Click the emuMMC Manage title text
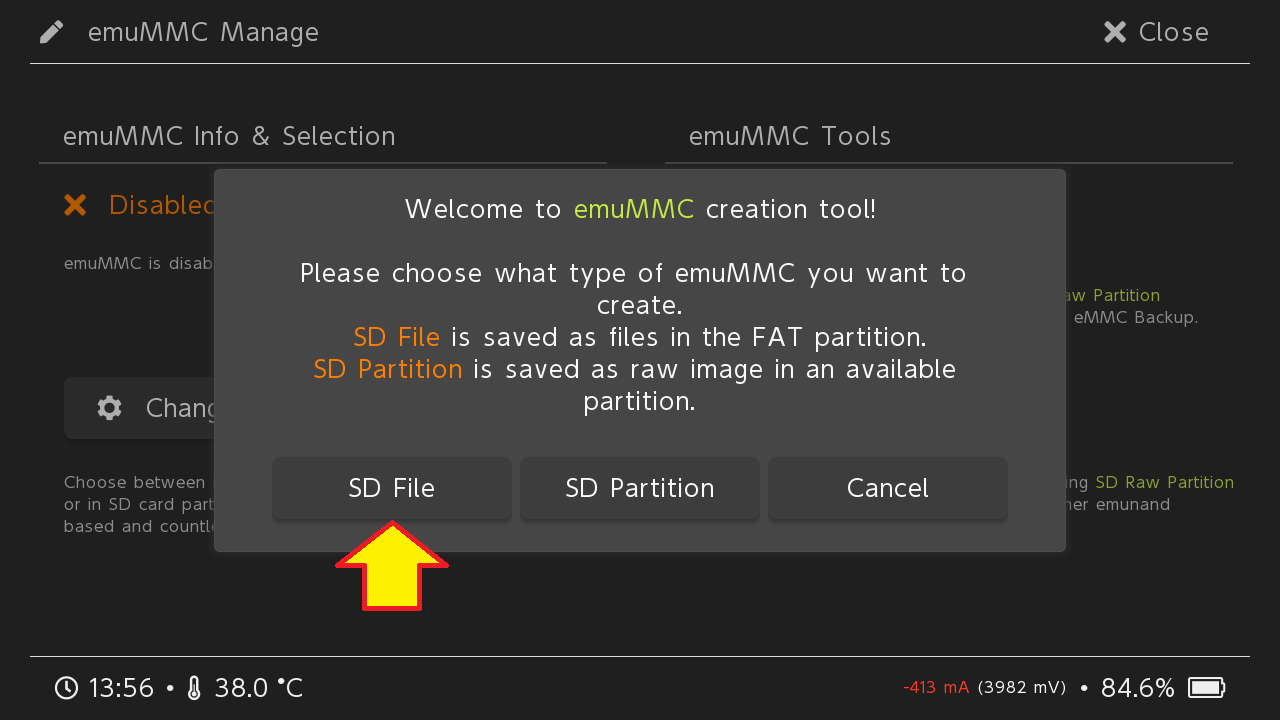This screenshot has width=1280, height=720. [203, 32]
